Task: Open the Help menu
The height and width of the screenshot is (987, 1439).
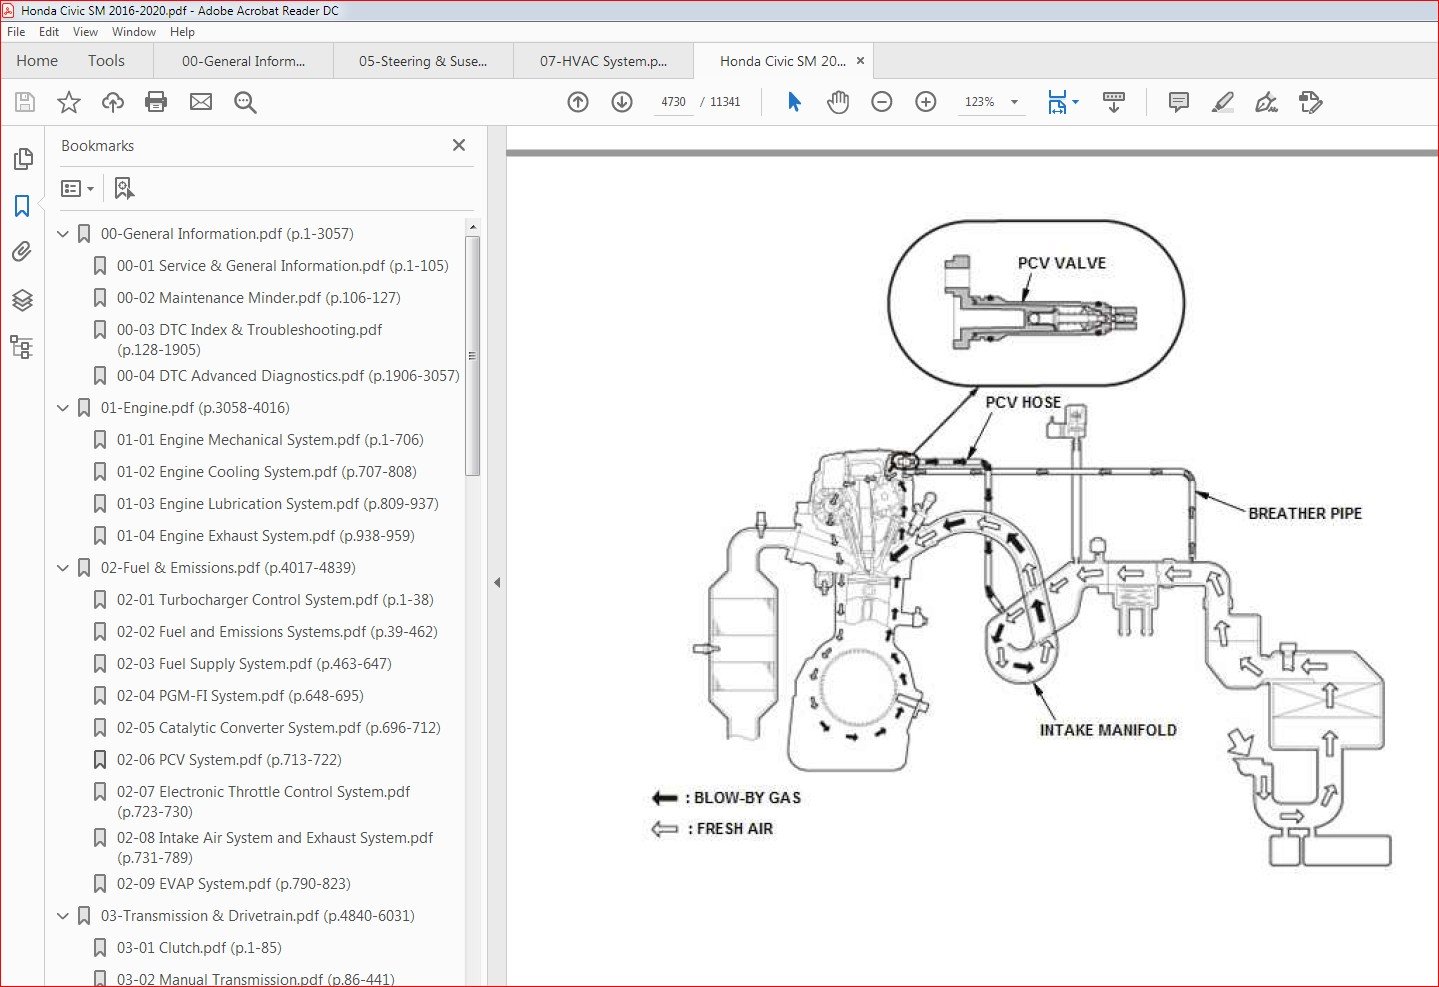Action: pos(182,32)
